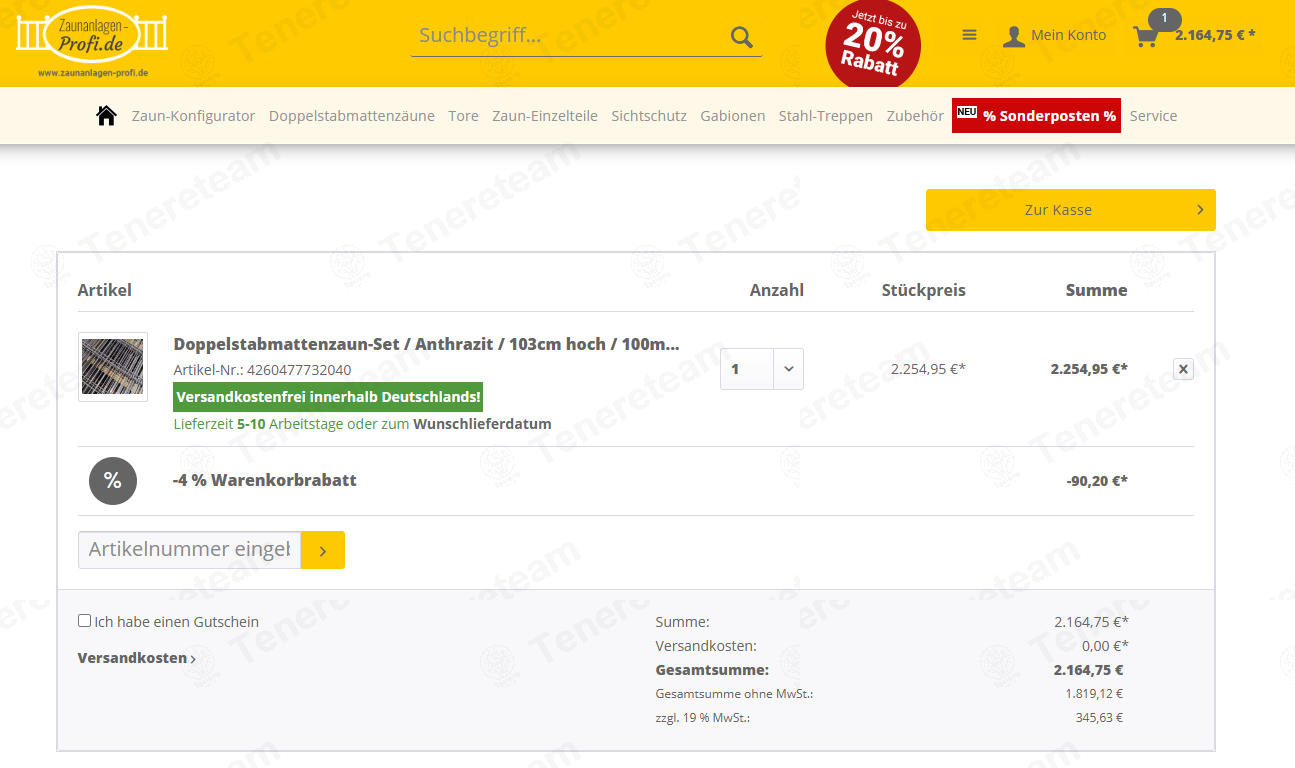The width and height of the screenshot is (1295, 768).
Task: Click the Stückpreis 2.254,95 €* value
Action: 928,369
